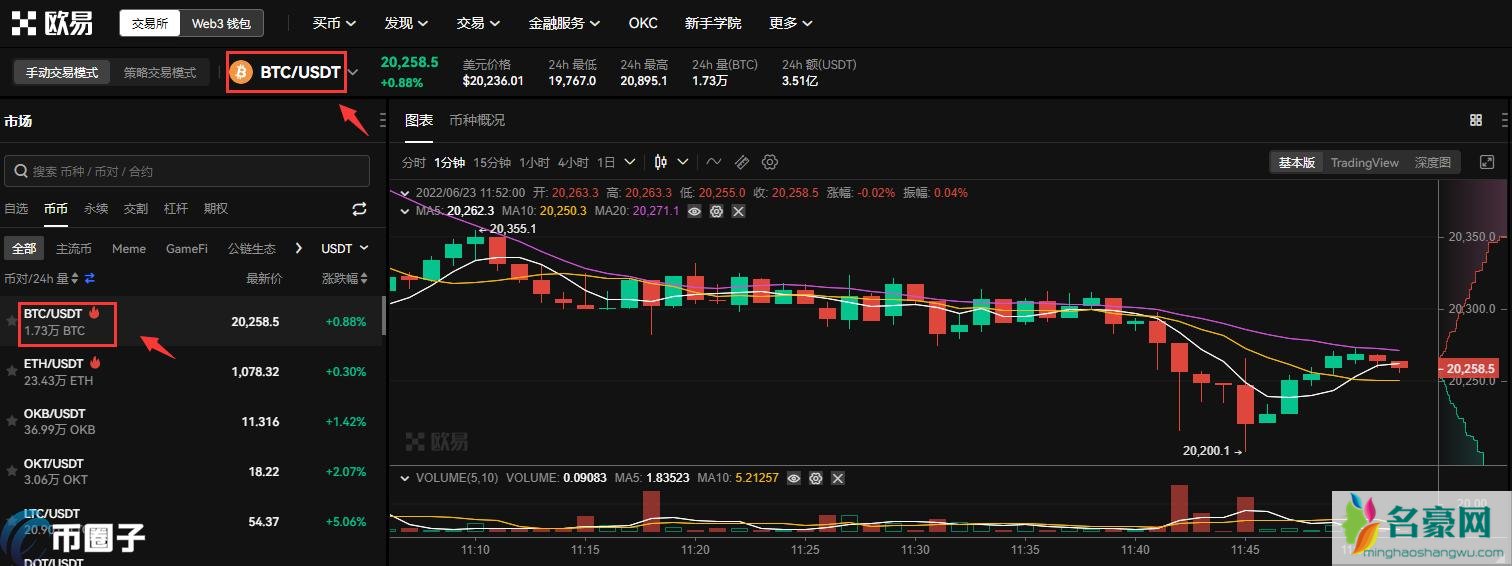Open the USDT quote currency dropdown

(x=345, y=248)
